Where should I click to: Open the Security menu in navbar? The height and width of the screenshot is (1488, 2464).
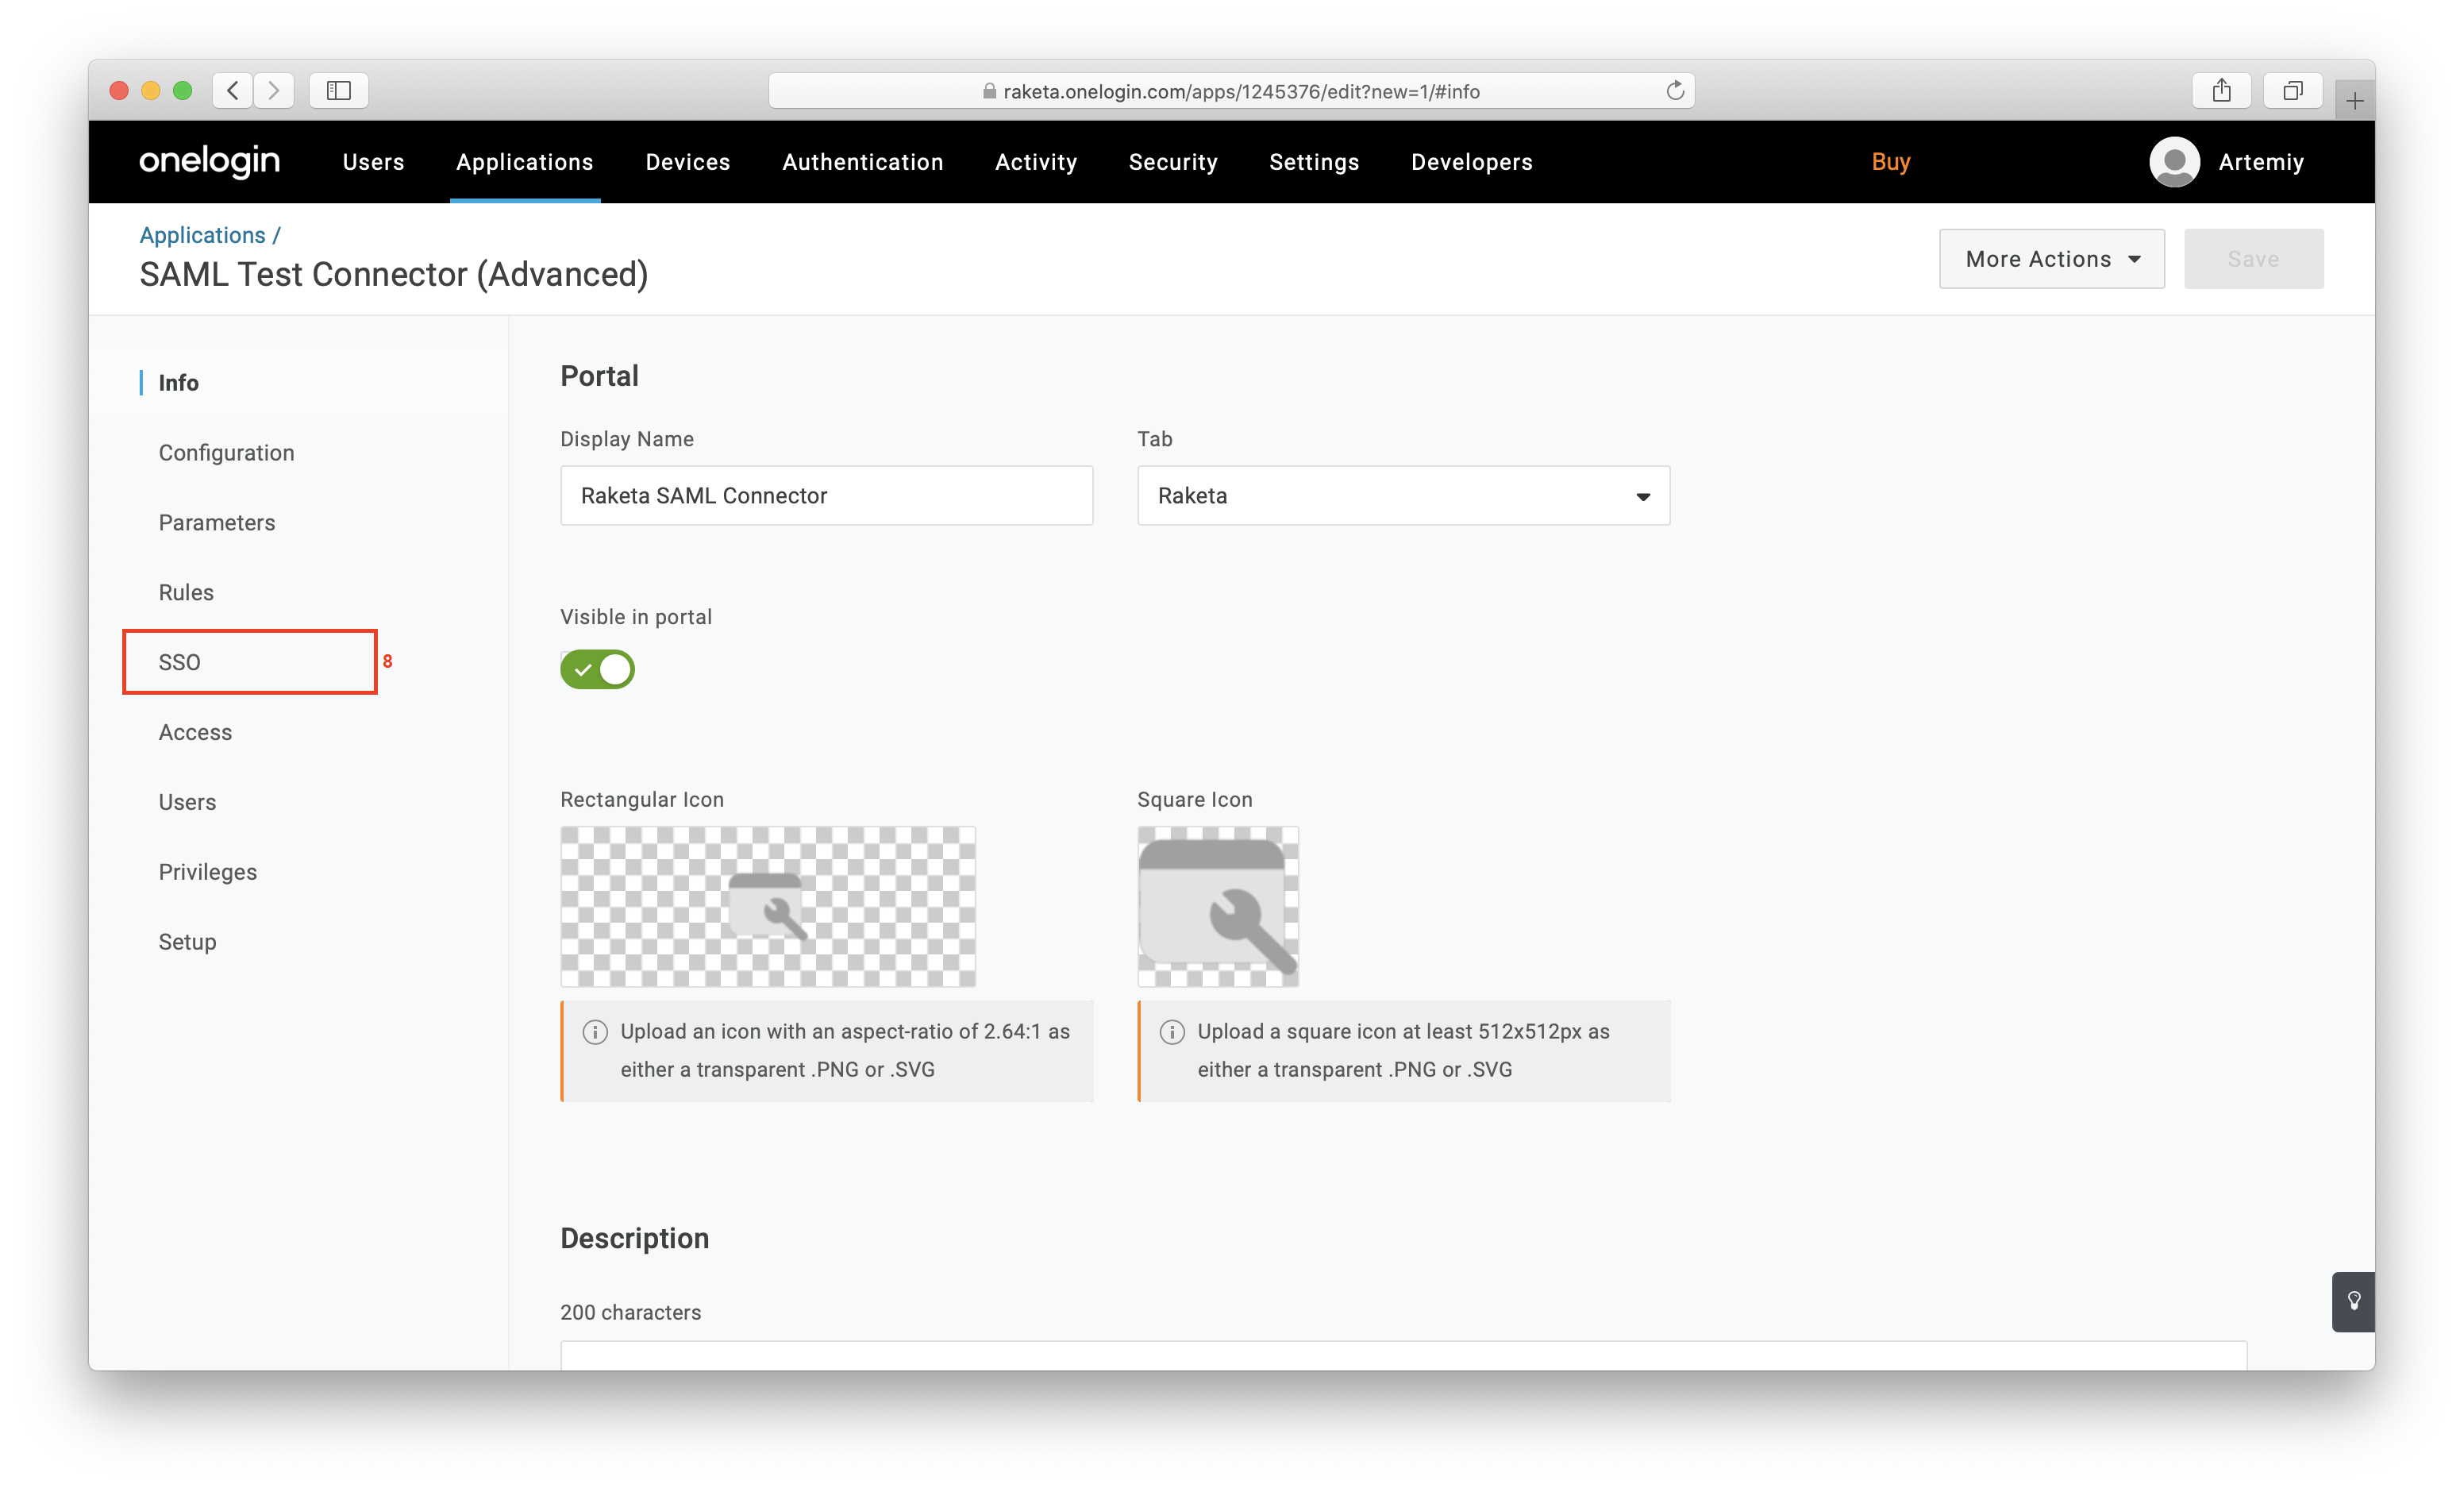(x=1172, y=162)
